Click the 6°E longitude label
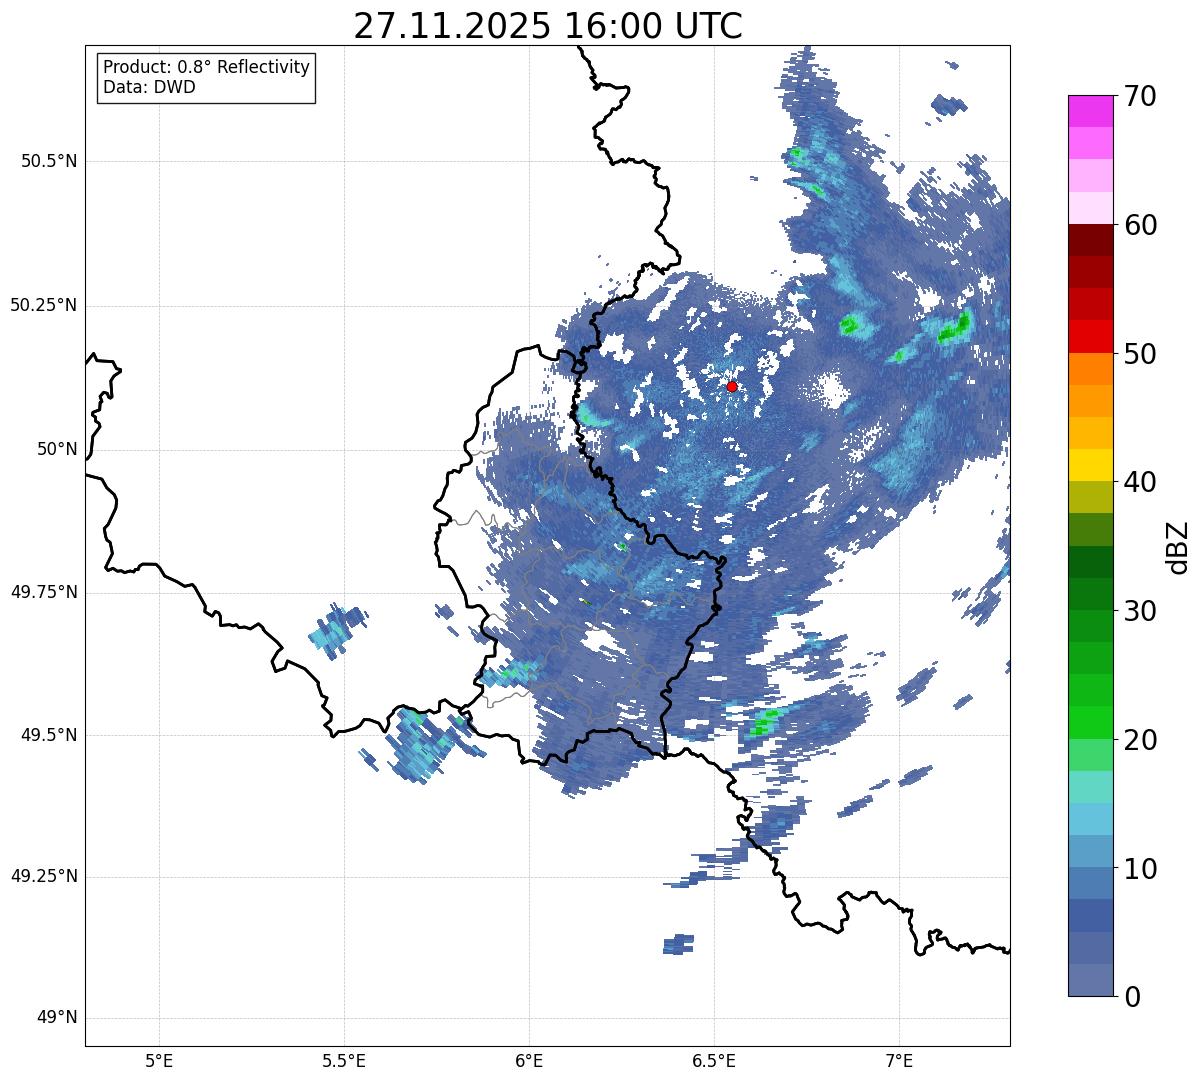 point(529,1061)
